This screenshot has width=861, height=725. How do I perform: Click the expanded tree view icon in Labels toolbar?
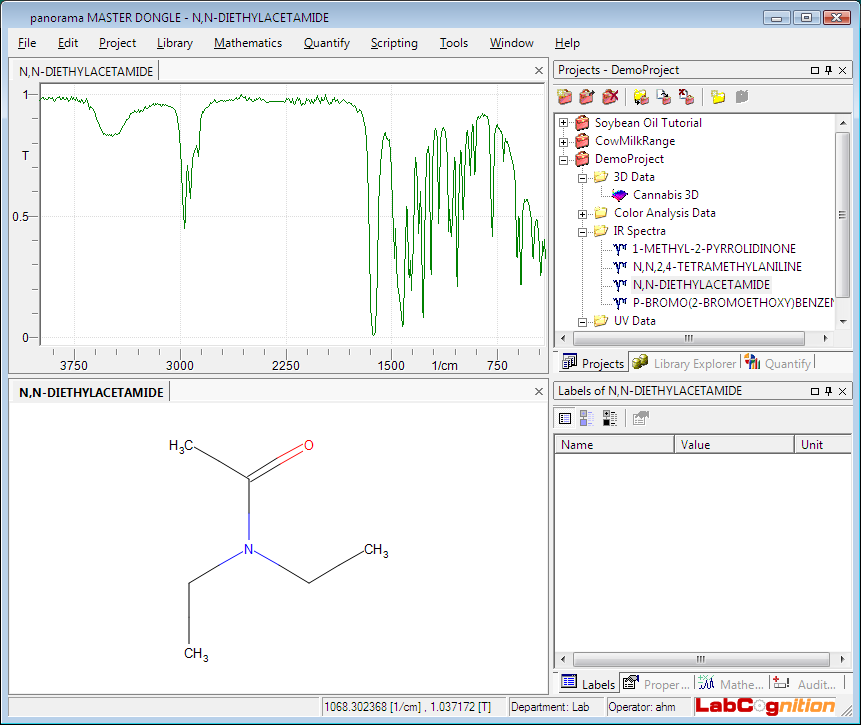610,419
